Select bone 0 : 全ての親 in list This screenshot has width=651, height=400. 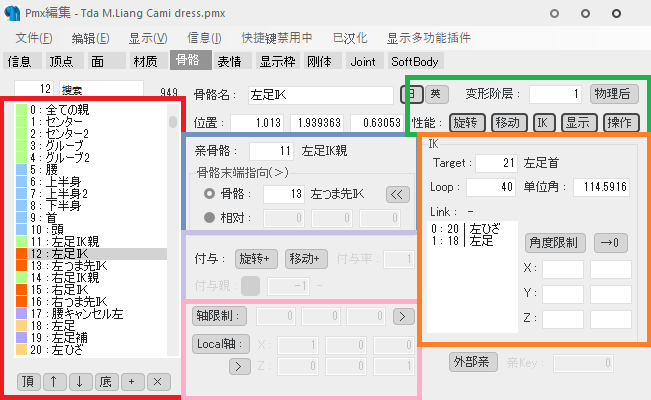91,110
